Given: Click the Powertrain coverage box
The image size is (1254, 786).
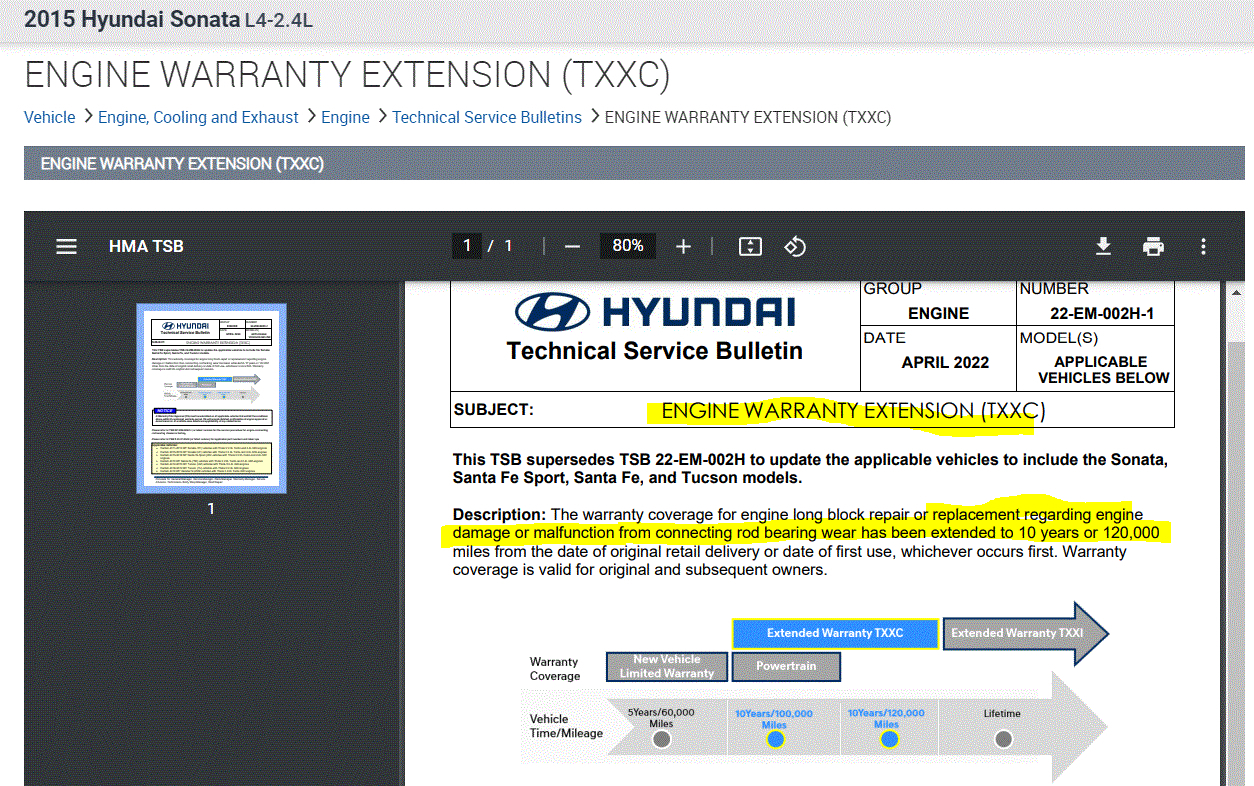Looking at the screenshot, I should [786, 666].
